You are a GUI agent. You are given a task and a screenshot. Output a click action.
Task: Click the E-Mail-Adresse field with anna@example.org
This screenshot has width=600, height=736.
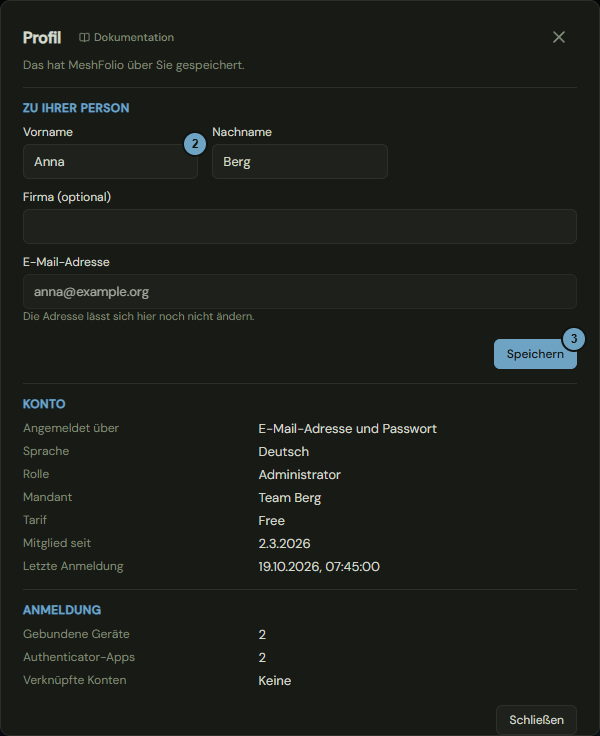click(x=300, y=291)
